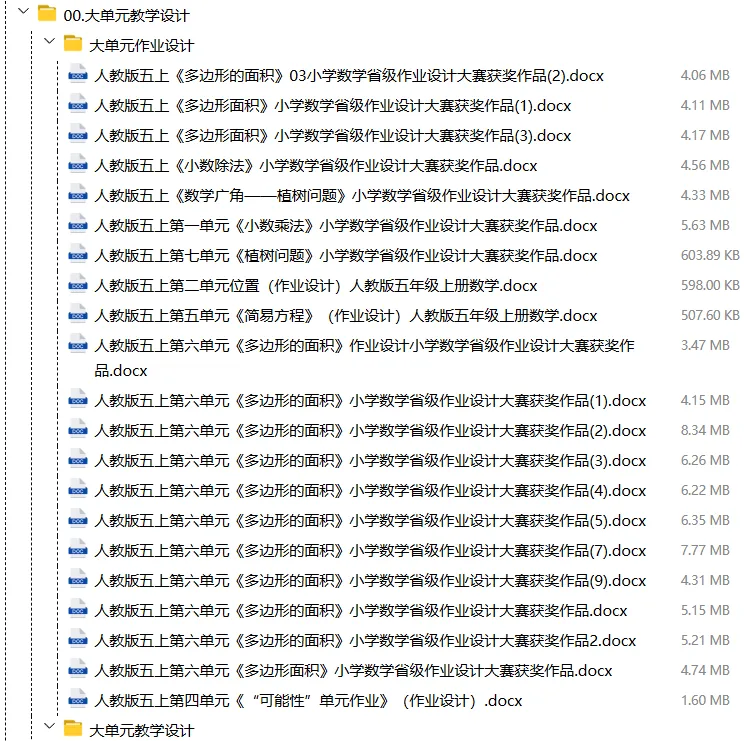Image resolution: width=744 pixels, height=741 pixels.
Task: Click docx icon of 五上《多边形面积》获奖作品(3).docx
Action: 78,134
